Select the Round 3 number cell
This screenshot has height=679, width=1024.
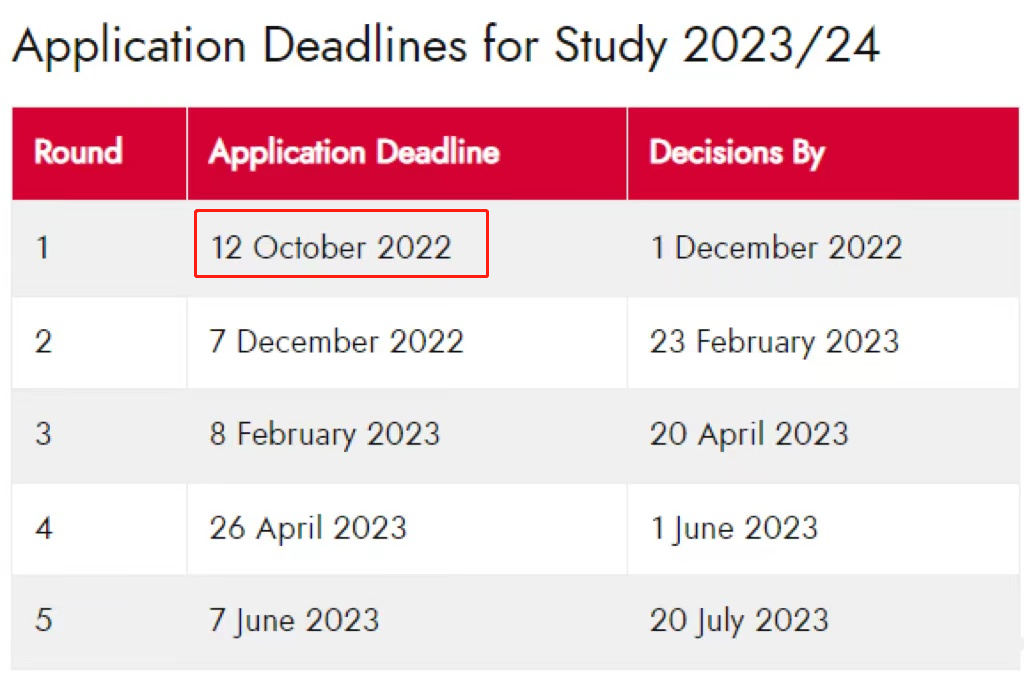43,434
